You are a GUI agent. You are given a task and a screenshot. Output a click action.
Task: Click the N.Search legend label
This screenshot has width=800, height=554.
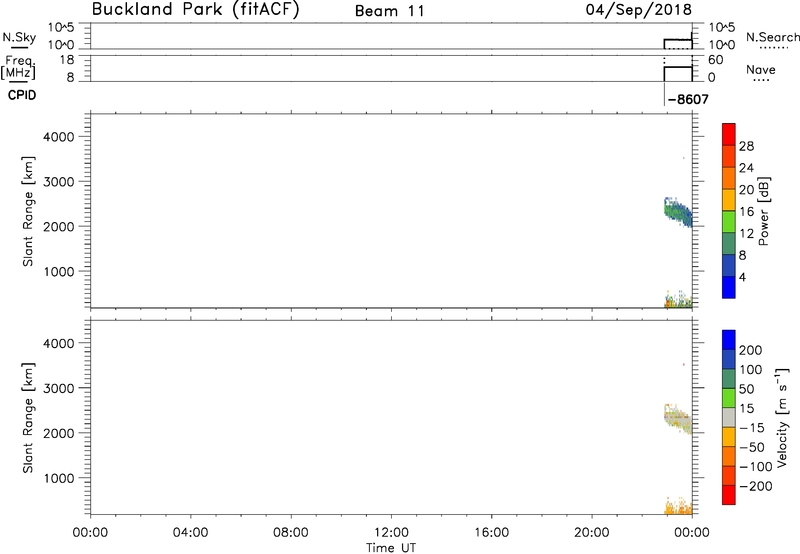(x=772, y=37)
